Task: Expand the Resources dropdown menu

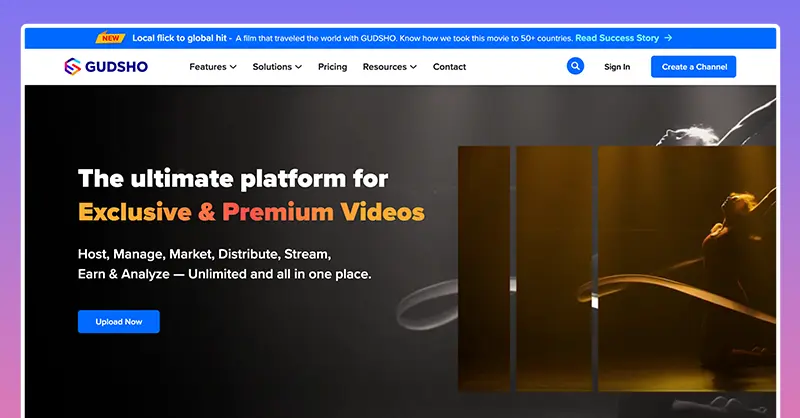Action: [390, 67]
